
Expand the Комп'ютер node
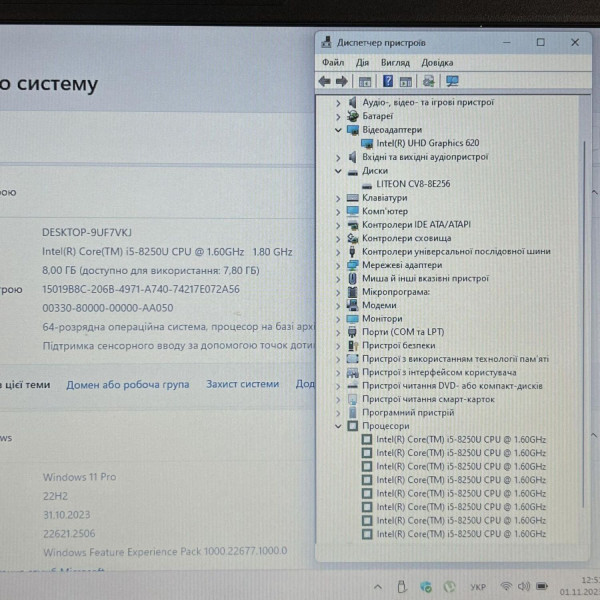(338, 212)
